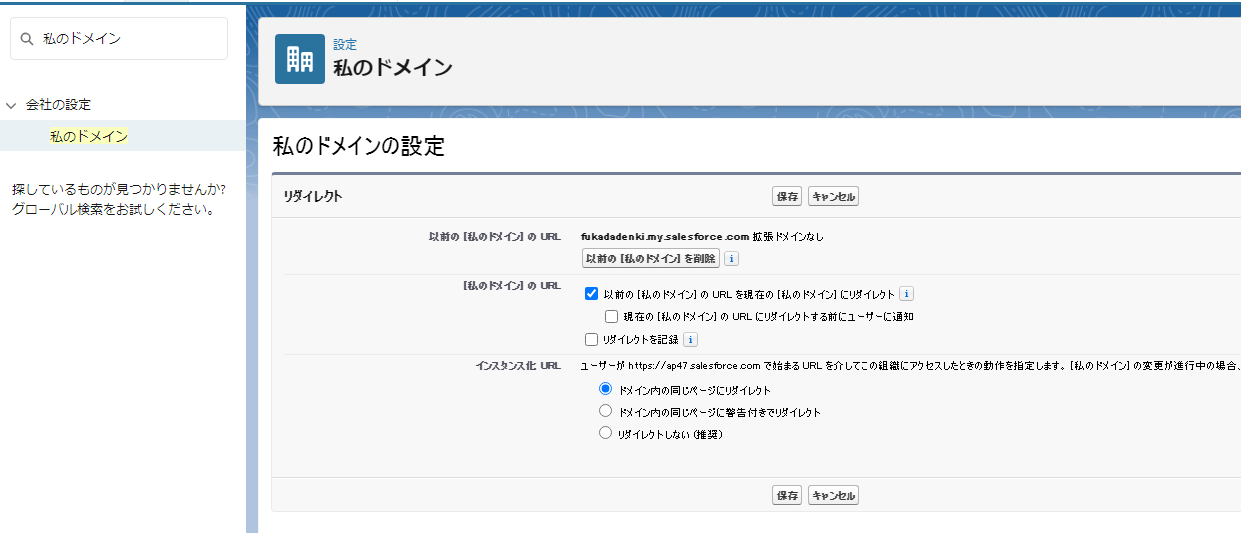Click the top 保存 button
This screenshot has width=1241, height=533.
tap(788, 197)
